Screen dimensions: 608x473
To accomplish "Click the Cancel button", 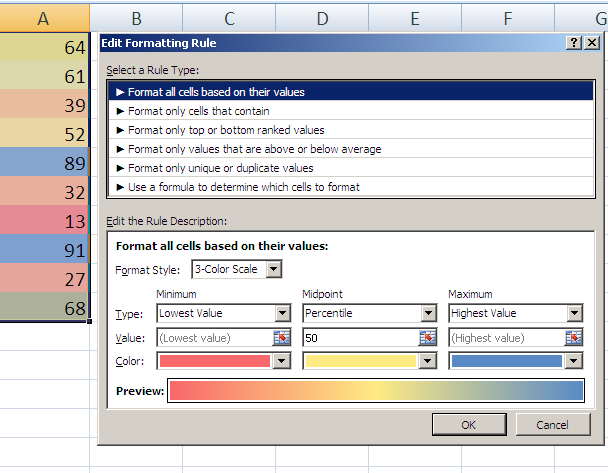I will [553, 425].
